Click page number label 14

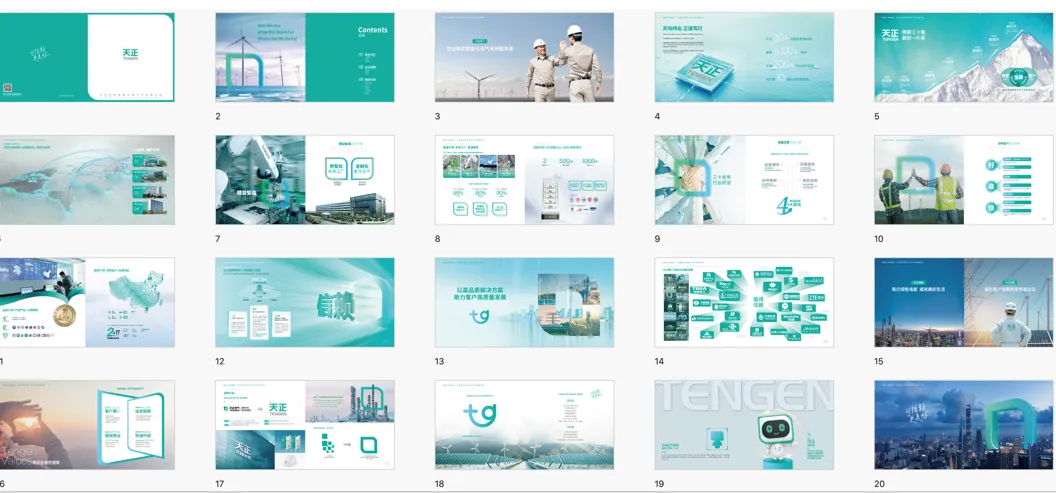pyautogui.click(x=659, y=362)
